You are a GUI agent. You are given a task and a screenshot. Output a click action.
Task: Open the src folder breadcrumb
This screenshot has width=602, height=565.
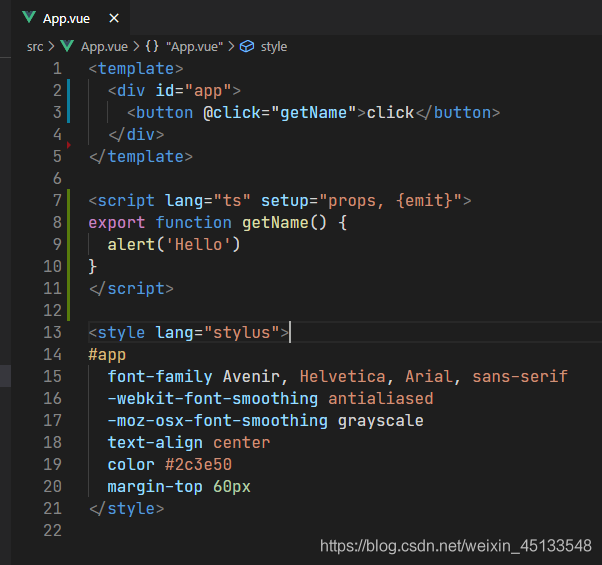click(35, 46)
